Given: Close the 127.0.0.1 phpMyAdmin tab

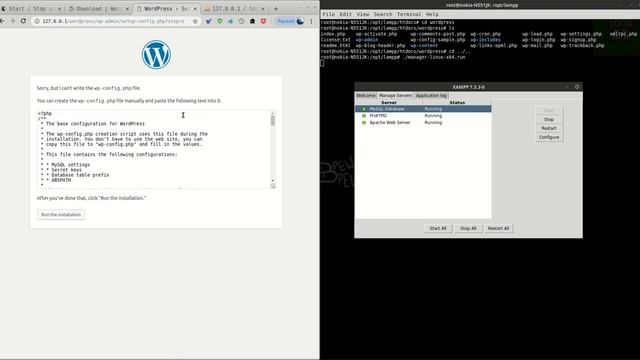Looking at the screenshot, I should point(263,9).
